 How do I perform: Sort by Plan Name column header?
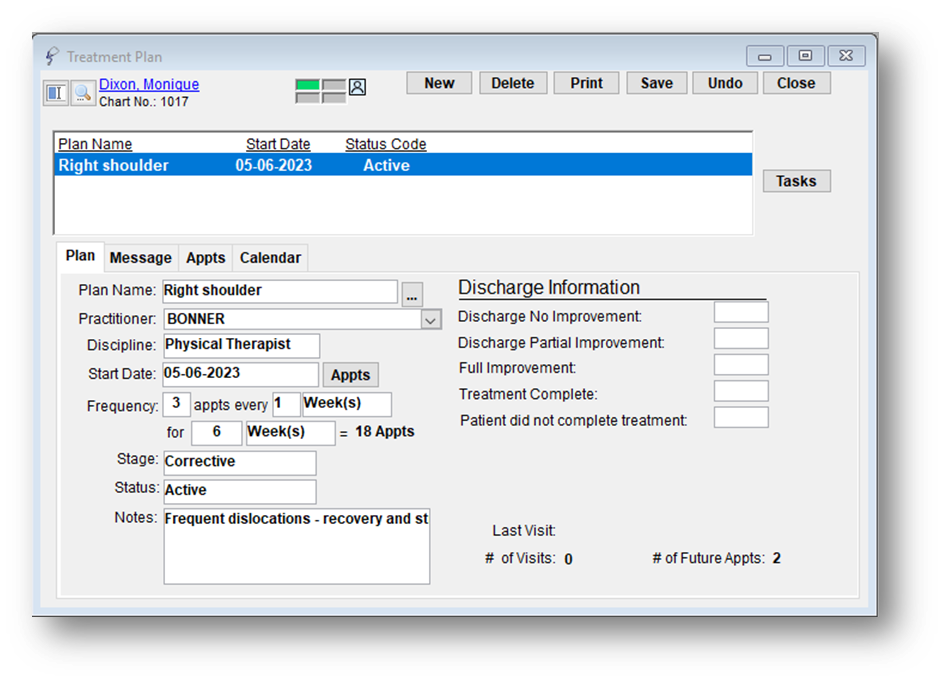(x=95, y=144)
